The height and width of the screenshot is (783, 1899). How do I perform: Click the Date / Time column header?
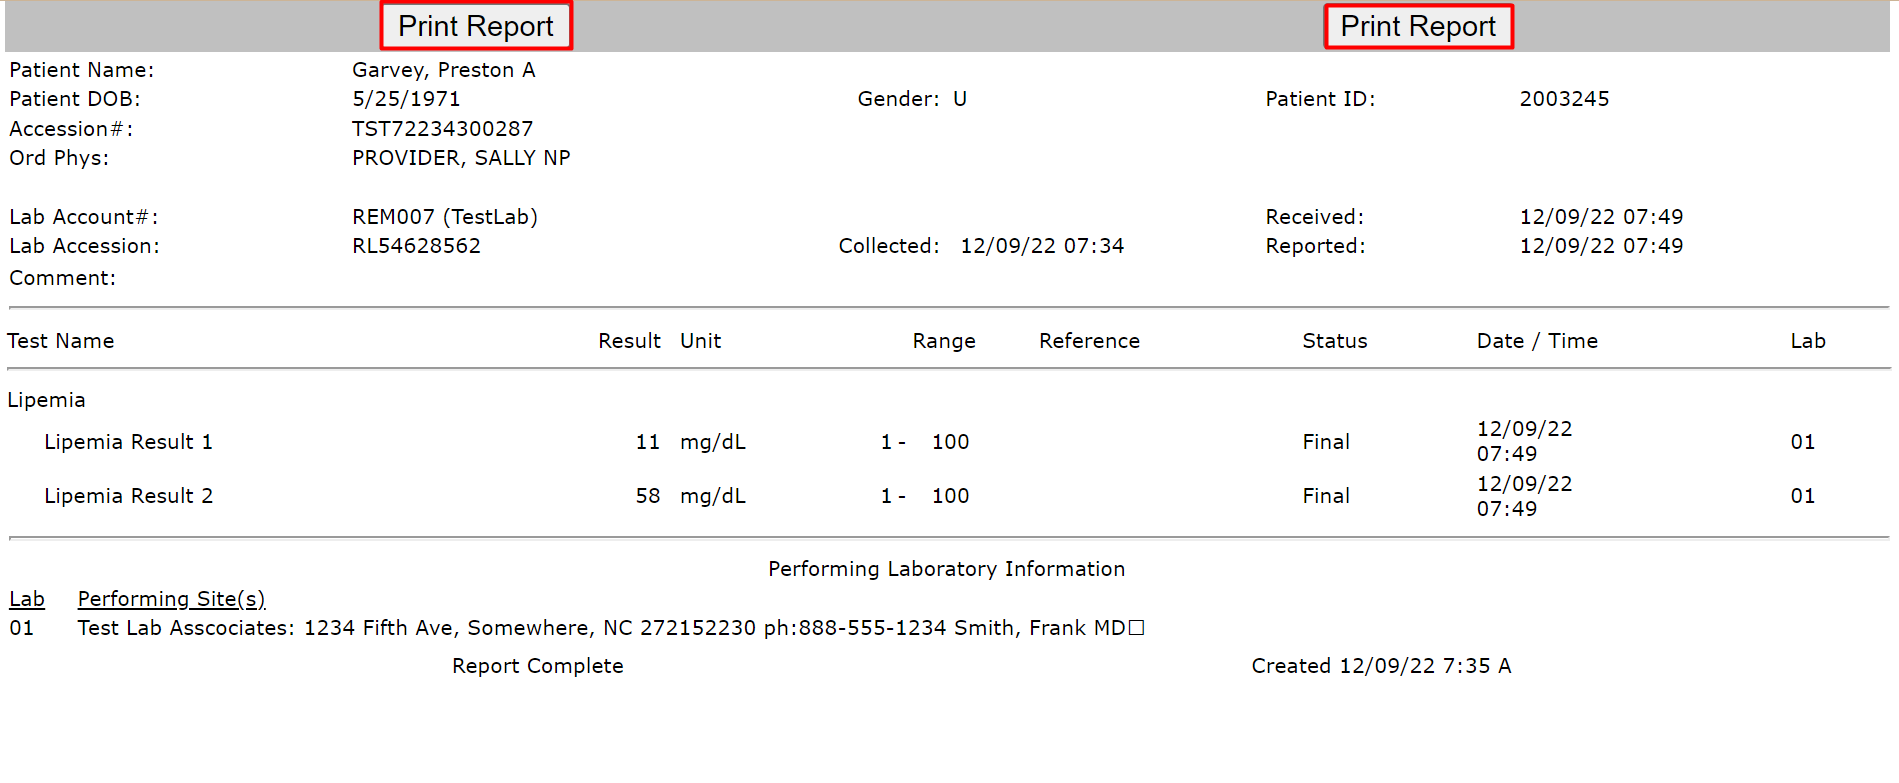(x=1537, y=341)
